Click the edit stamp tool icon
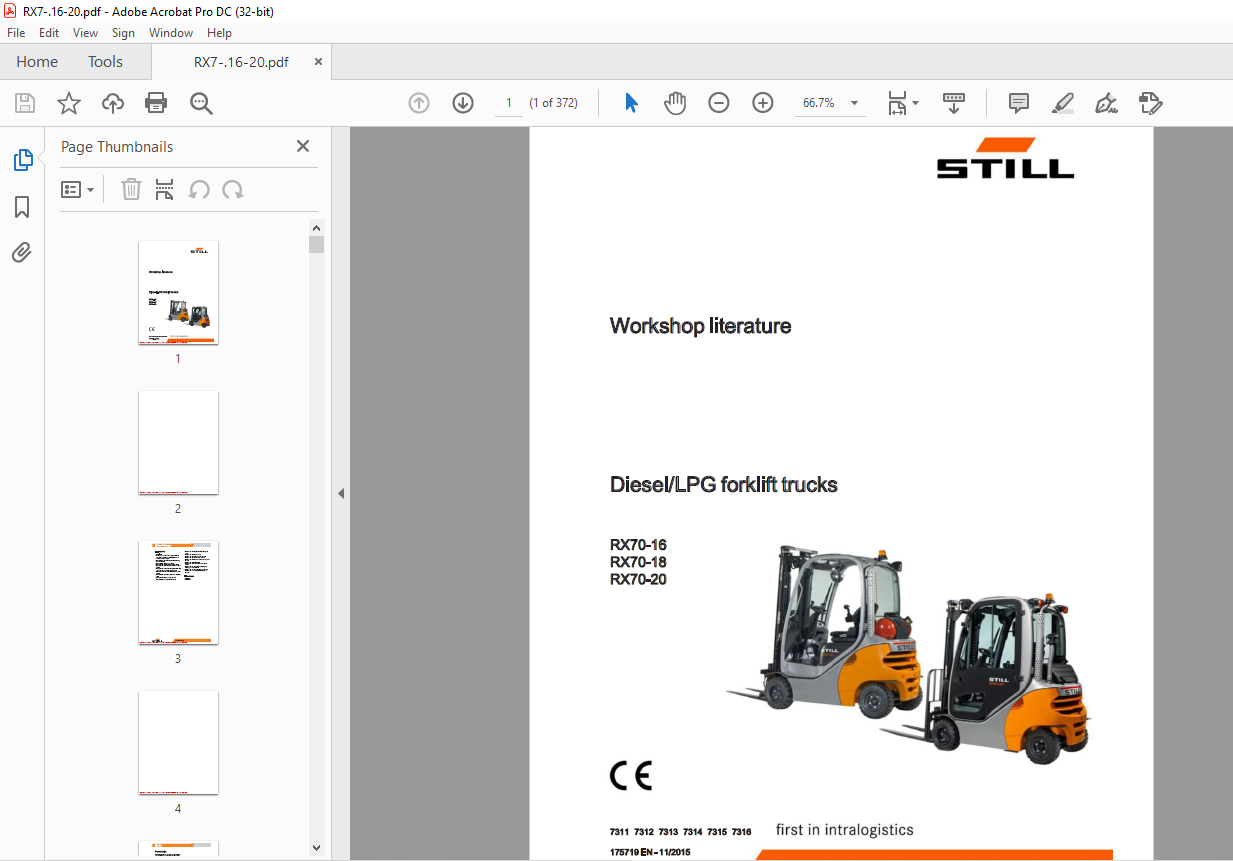The height and width of the screenshot is (861, 1233). point(1150,103)
